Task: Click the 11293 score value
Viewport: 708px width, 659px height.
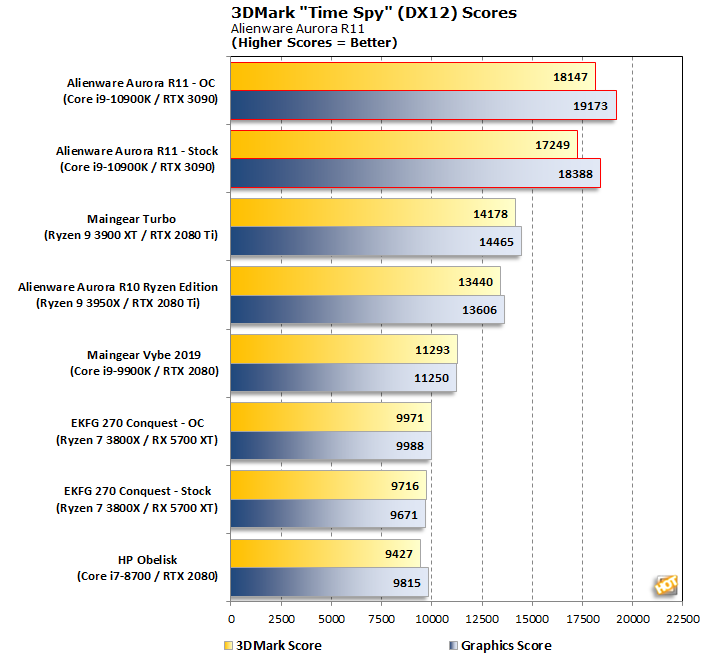Action: pyautogui.click(x=433, y=350)
